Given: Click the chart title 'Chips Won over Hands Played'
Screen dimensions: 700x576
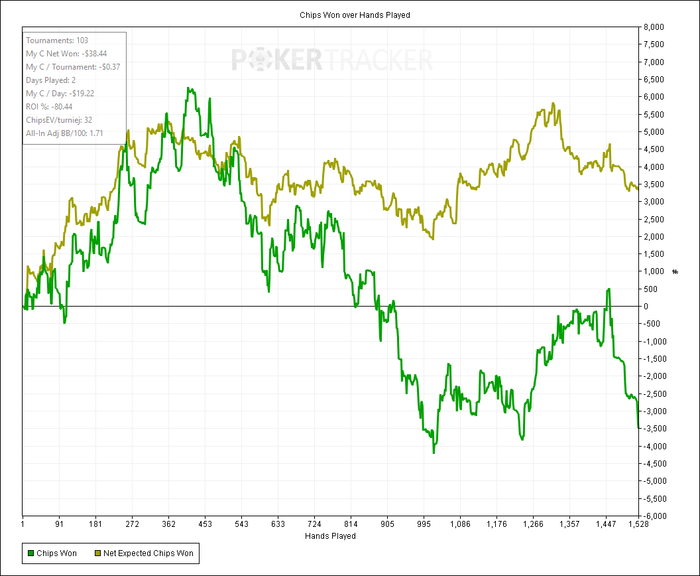Looking at the screenshot, I should (355, 15).
